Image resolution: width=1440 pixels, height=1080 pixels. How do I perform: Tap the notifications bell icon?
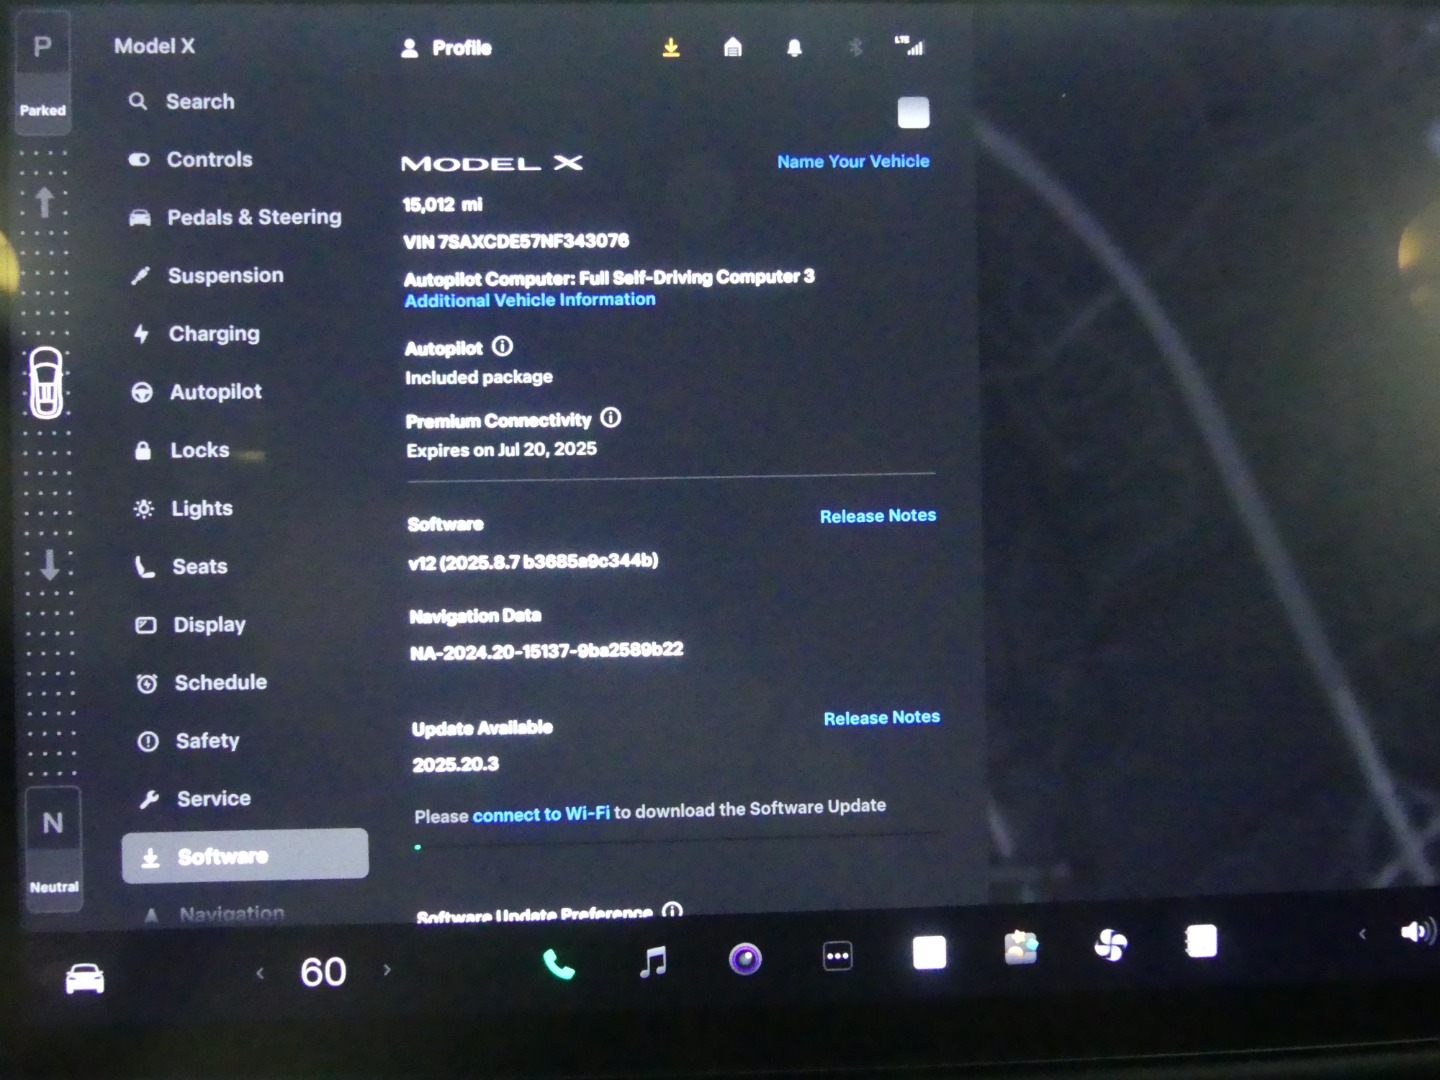794,48
